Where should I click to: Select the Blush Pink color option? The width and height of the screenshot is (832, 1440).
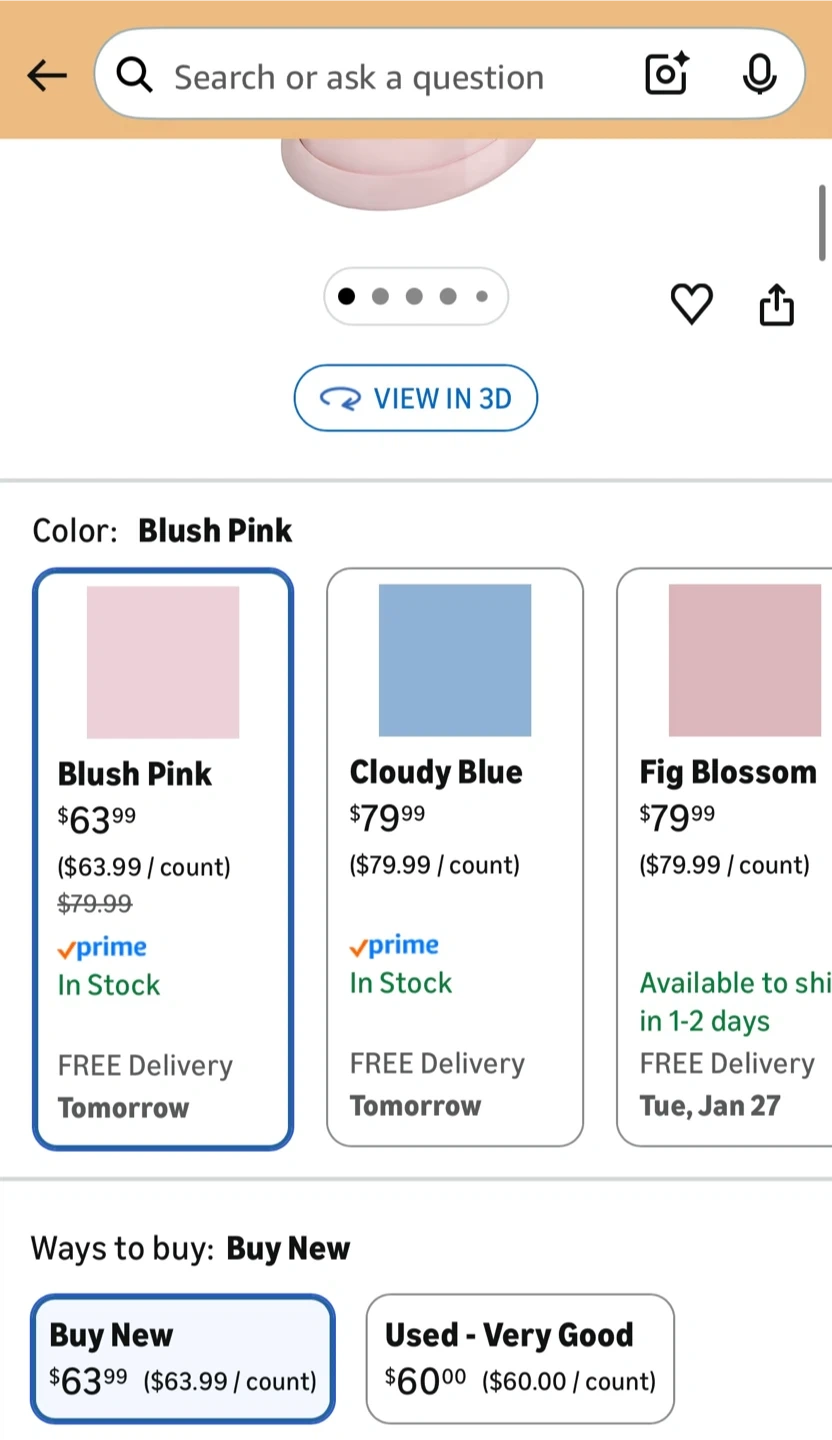[x=163, y=858]
